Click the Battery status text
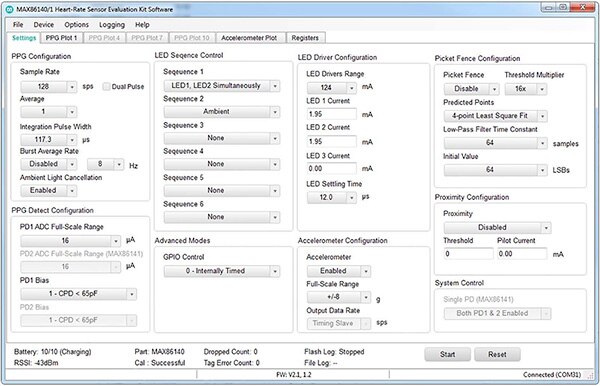Image resolution: width=600 pixels, height=386 pixels. (x=52, y=352)
